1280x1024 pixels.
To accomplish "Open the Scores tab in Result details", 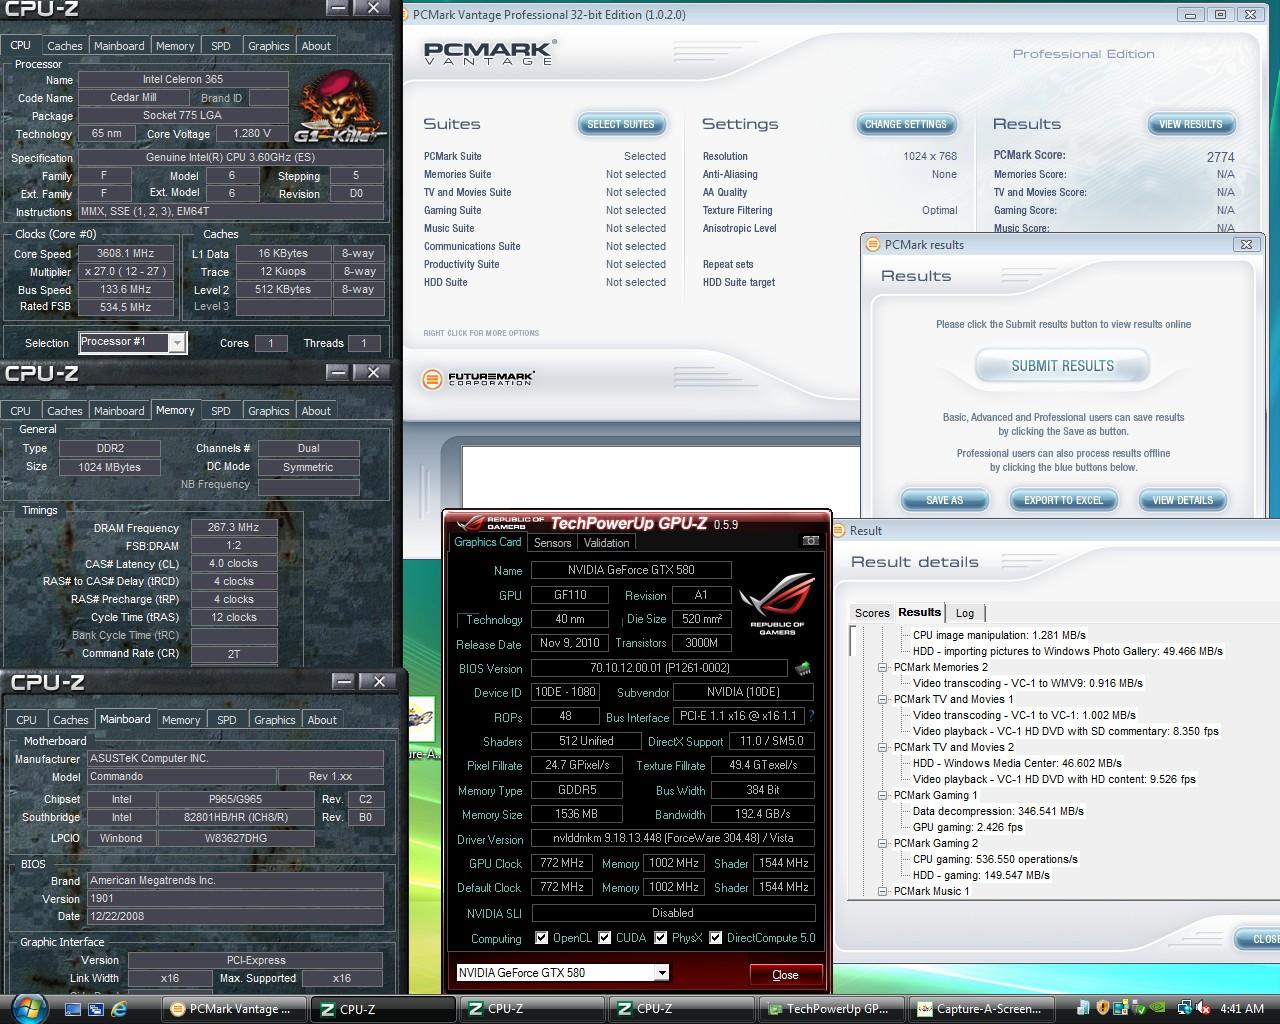I will click(872, 613).
